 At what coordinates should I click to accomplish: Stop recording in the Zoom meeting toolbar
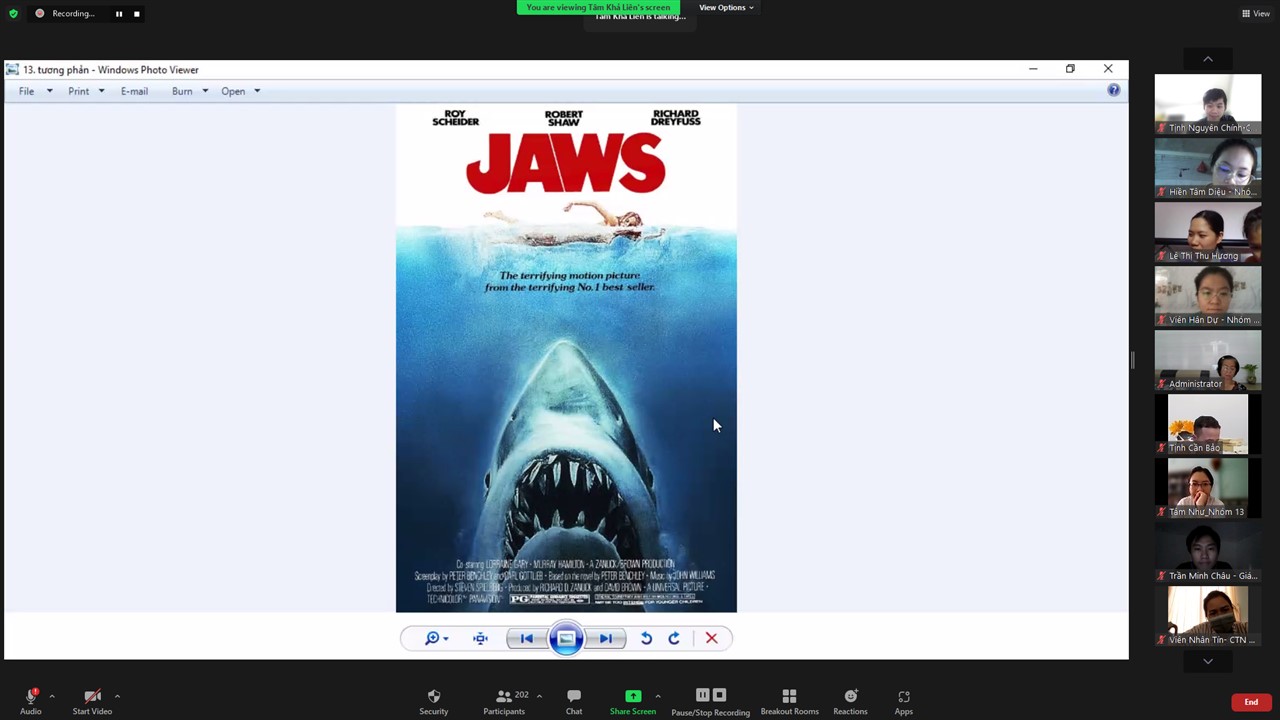[x=719, y=695]
